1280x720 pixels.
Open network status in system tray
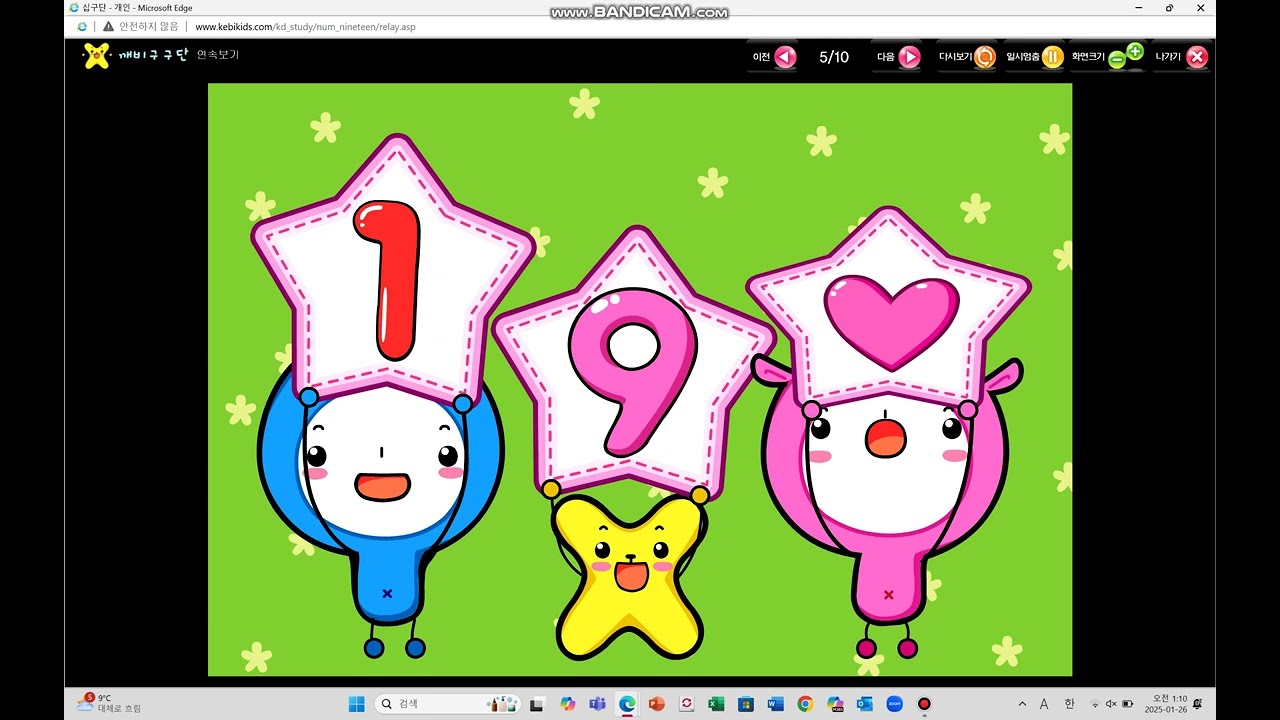click(1095, 704)
